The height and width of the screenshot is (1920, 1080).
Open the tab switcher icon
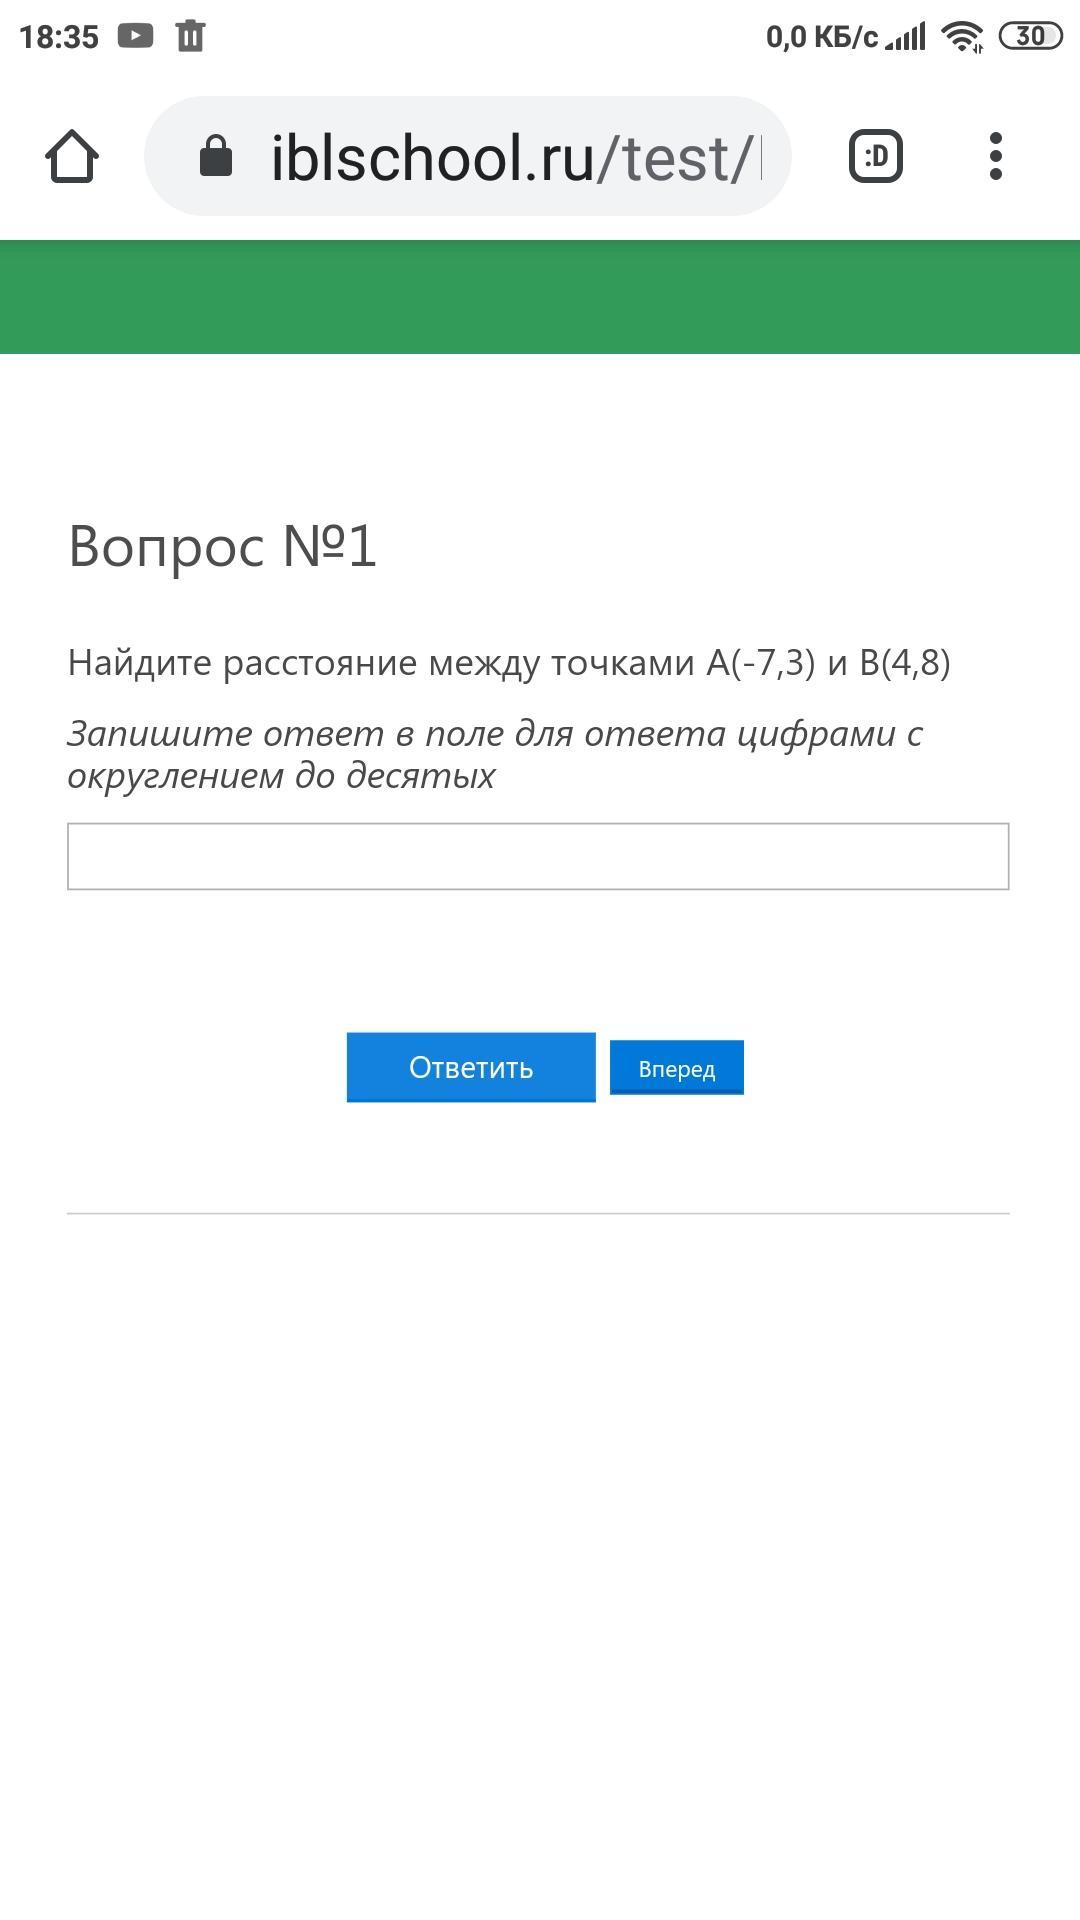tap(876, 157)
